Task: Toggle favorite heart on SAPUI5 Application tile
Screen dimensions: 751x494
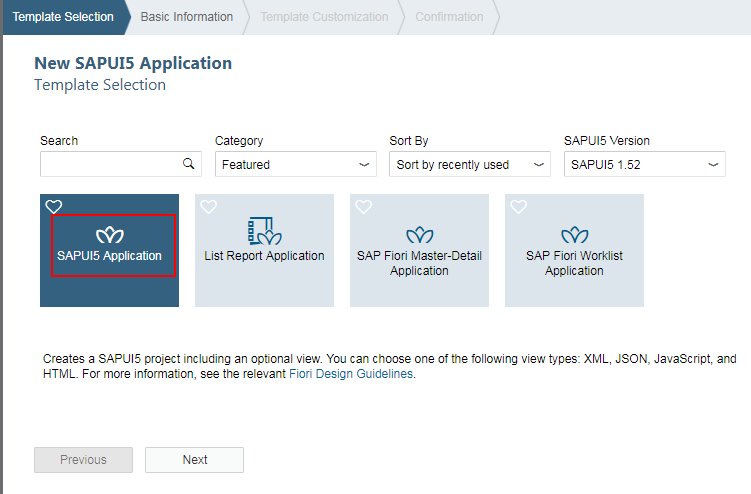Action: pyautogui.click(x=54, y=207)
